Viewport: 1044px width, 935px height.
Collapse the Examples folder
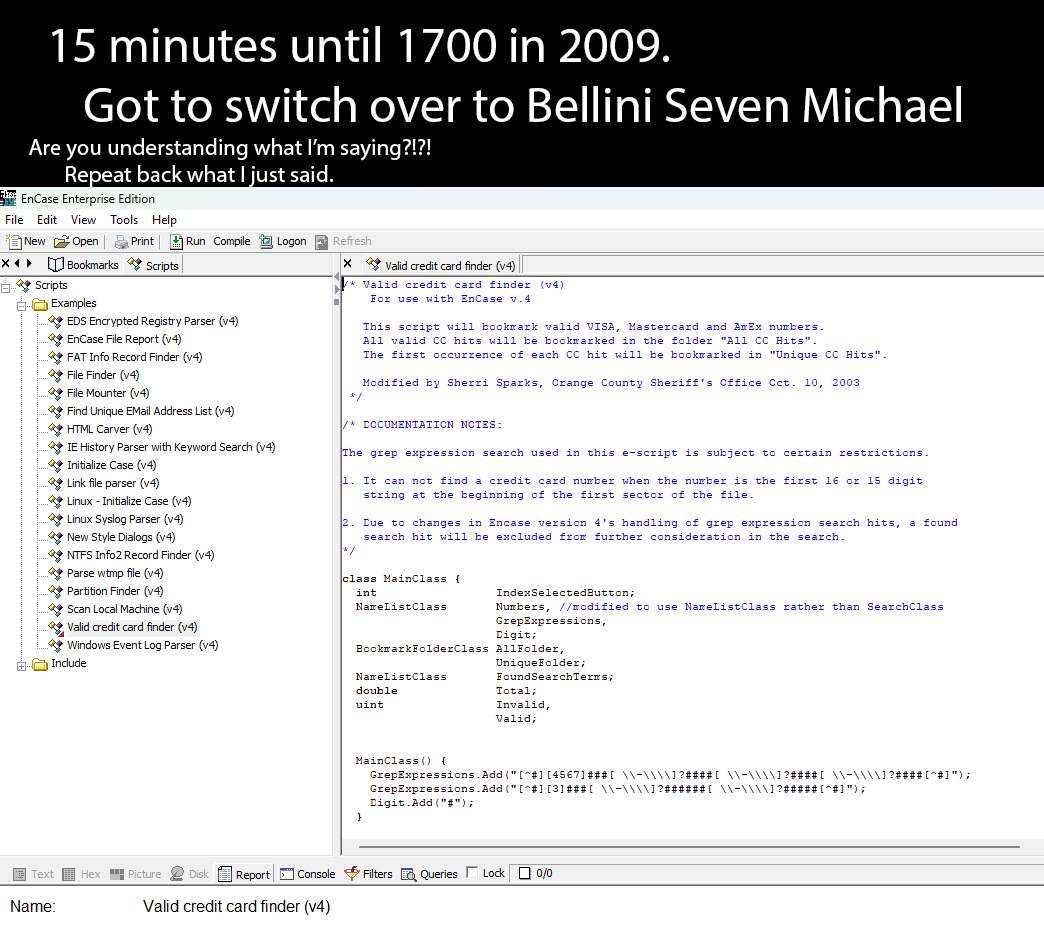(23, 304)
